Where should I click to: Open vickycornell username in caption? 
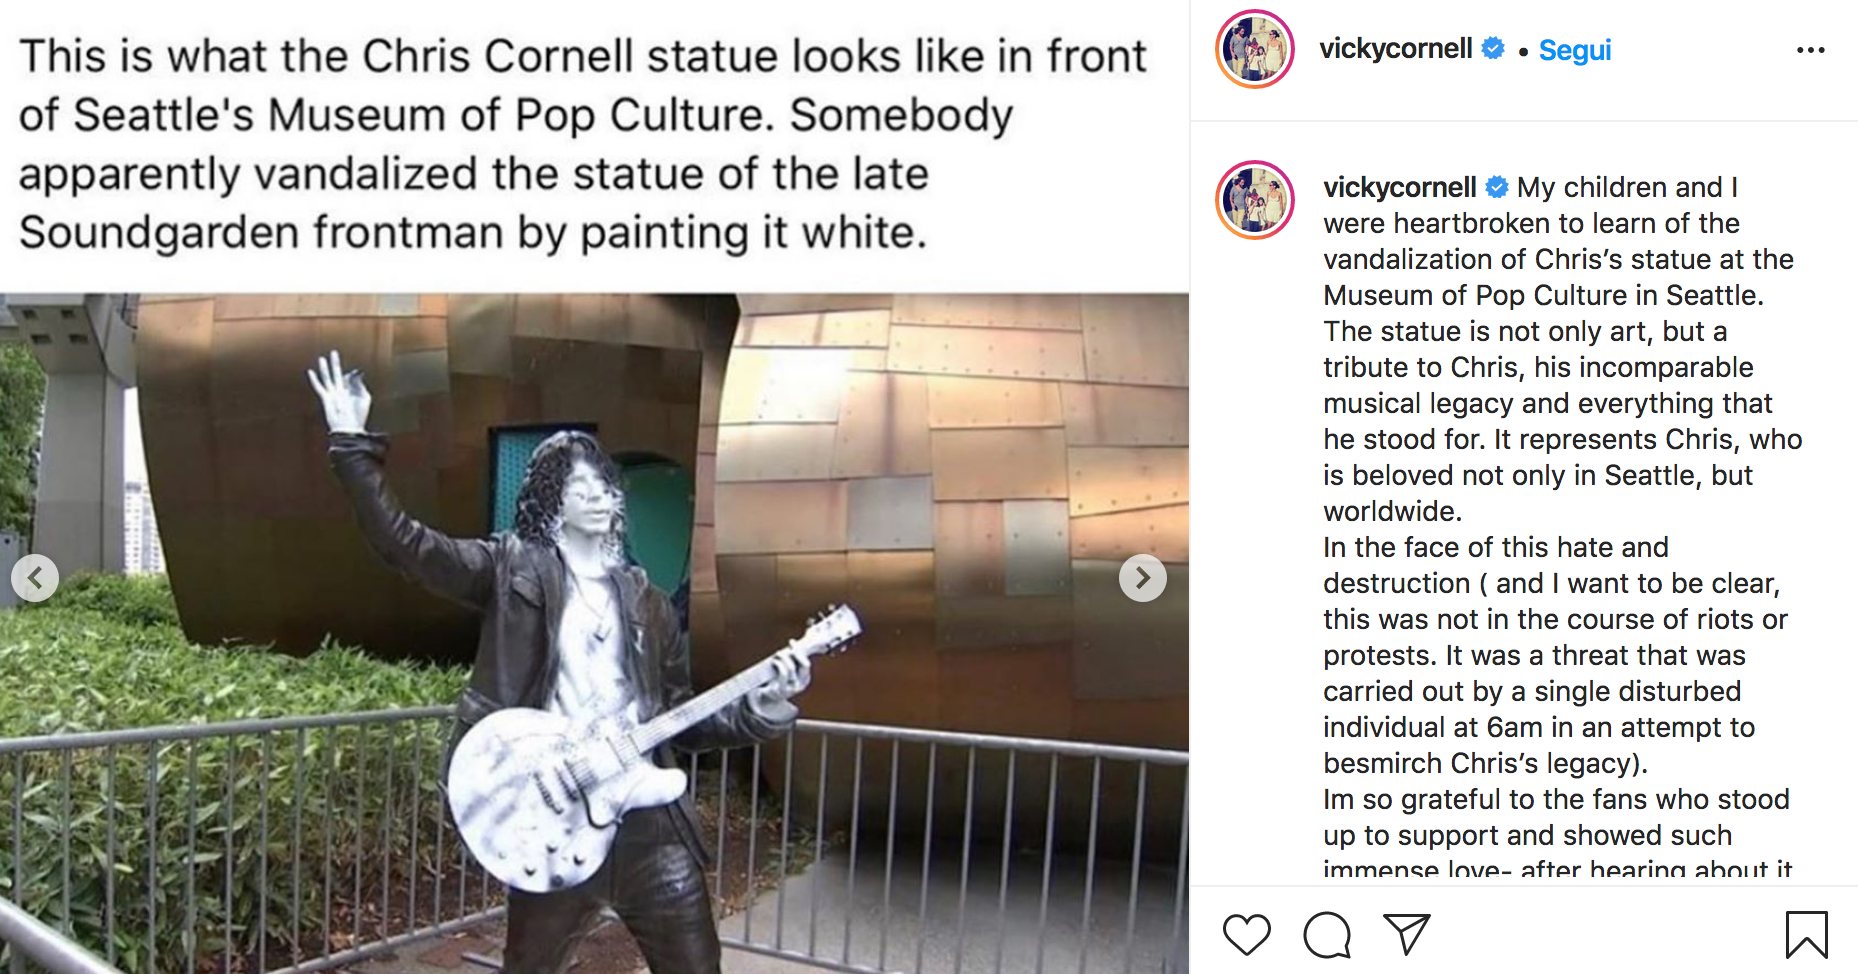point(1399,187)
